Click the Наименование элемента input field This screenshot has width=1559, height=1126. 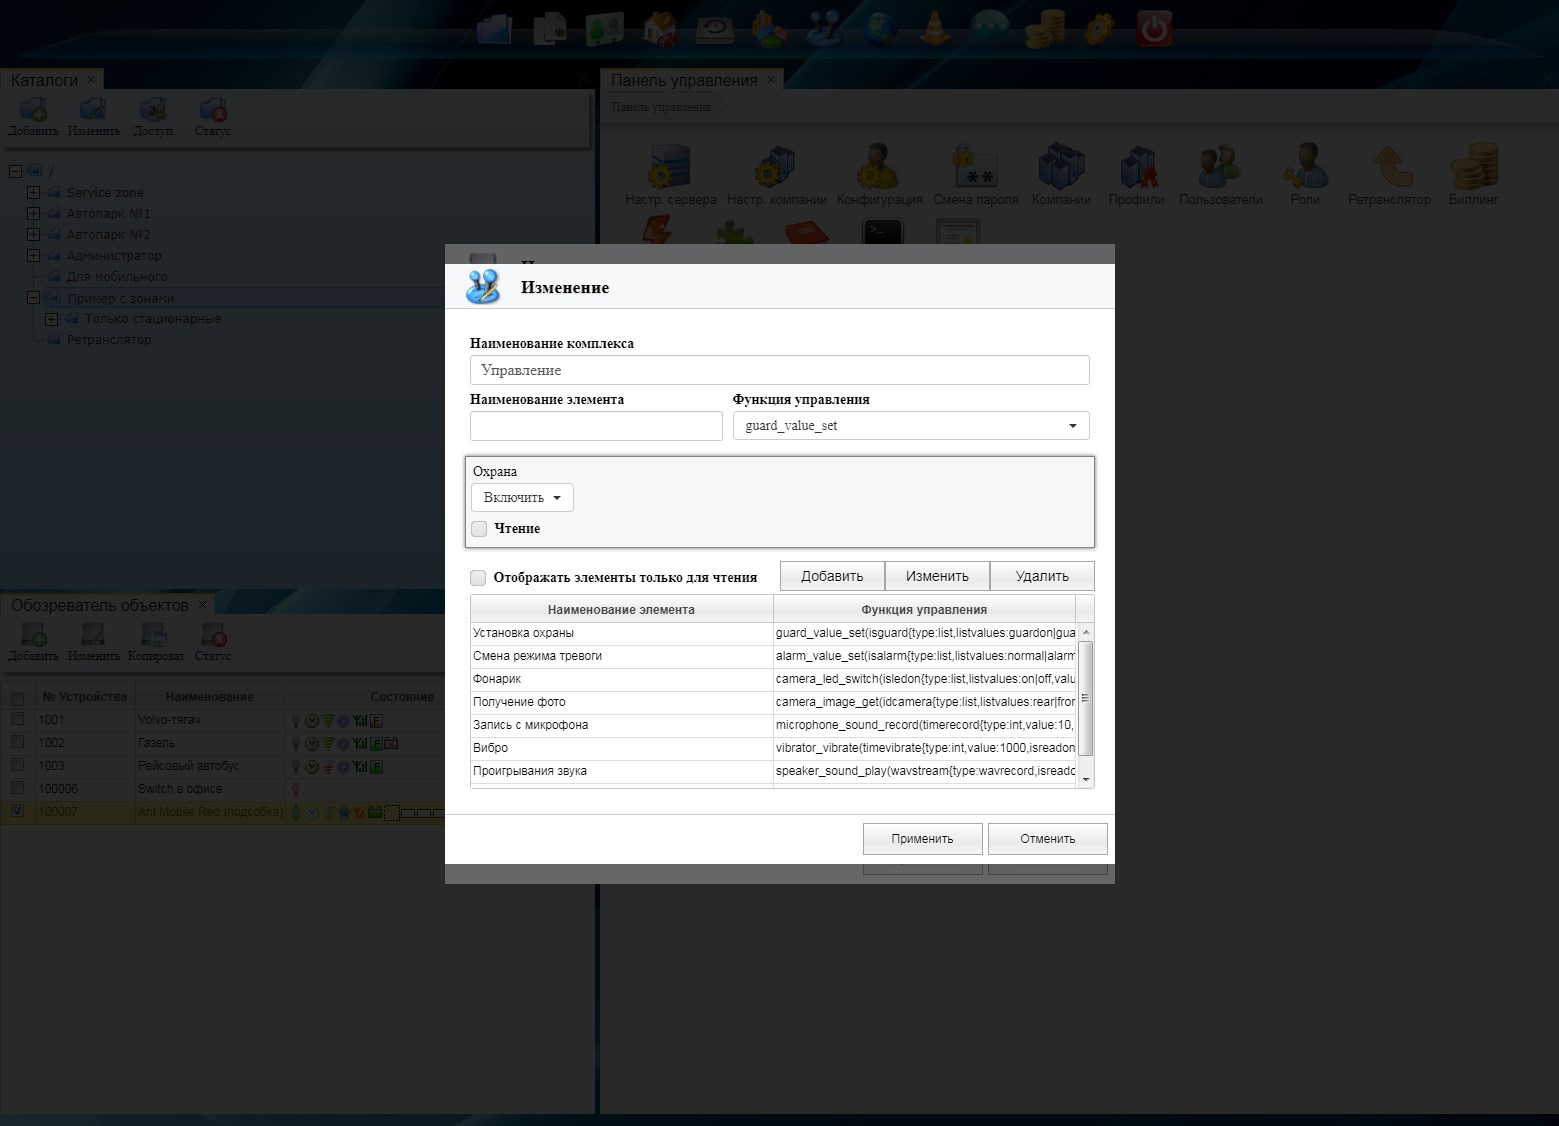(x=596, y=426)
